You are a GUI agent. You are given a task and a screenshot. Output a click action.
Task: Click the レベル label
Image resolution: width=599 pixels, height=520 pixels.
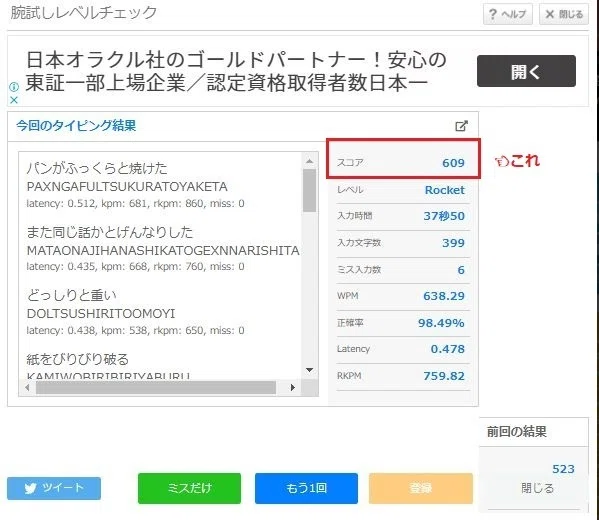[350, 190]
